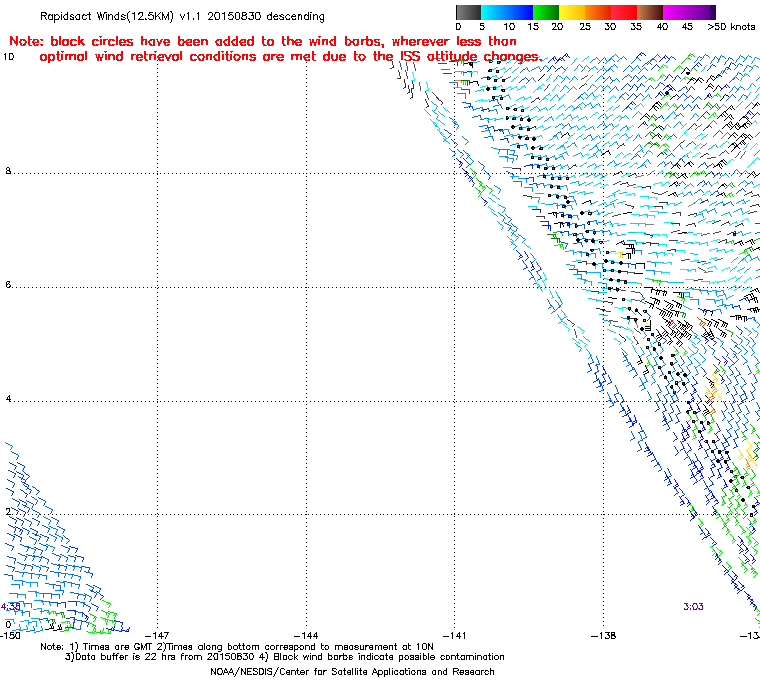Click the legend tick label '15'
This screenshot has width=760, height=688.
click(x=533, y=27)
